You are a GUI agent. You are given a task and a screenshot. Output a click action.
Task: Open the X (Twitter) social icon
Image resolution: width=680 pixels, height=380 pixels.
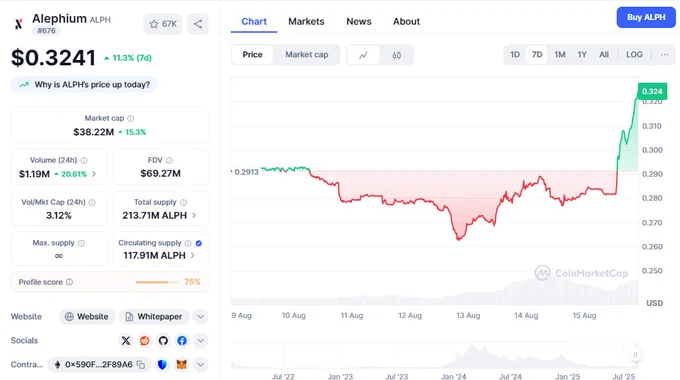[x=126, y=341]
